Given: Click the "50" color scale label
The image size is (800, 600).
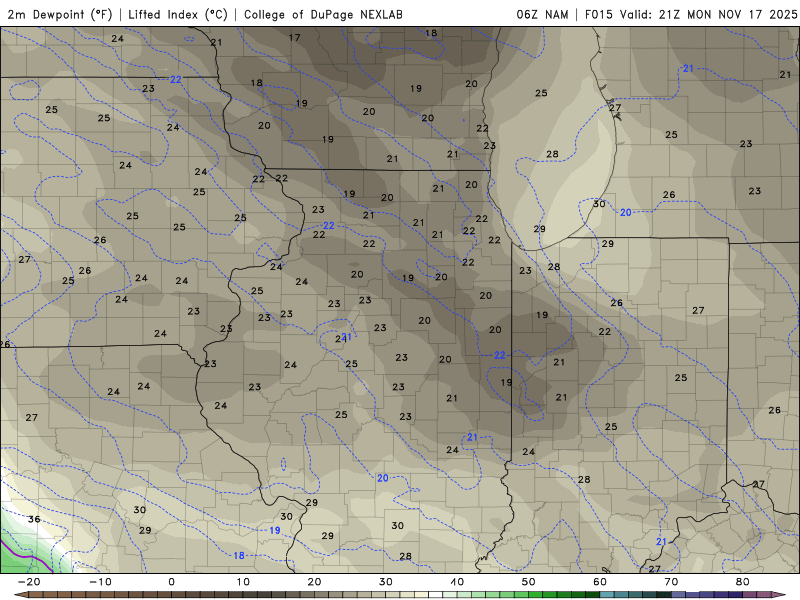Looking at the screenshot, I should point(529,582).
